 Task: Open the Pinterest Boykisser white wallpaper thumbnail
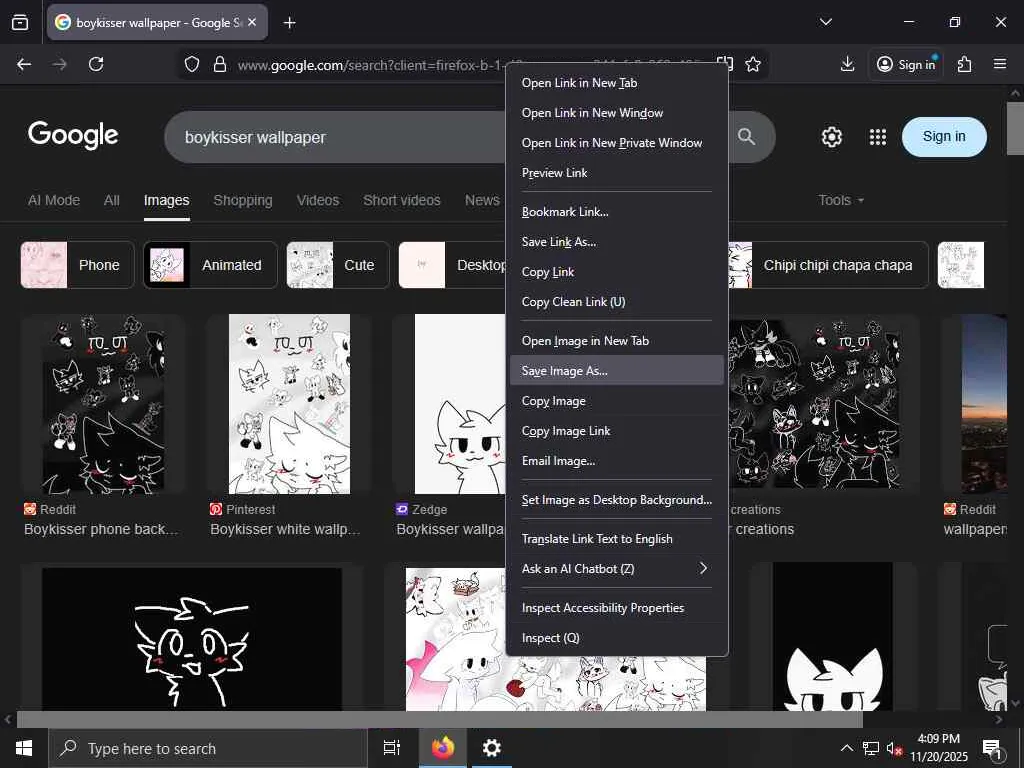[289, 404]
